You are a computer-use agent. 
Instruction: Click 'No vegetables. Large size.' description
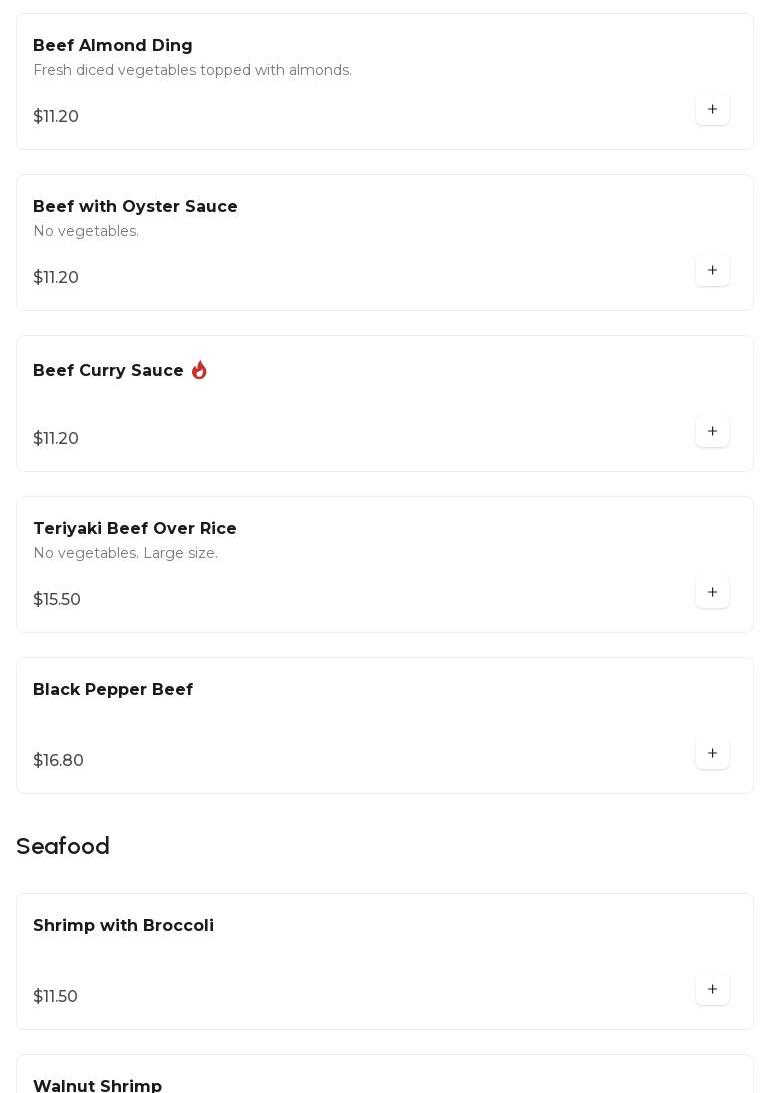pos(125,554)
